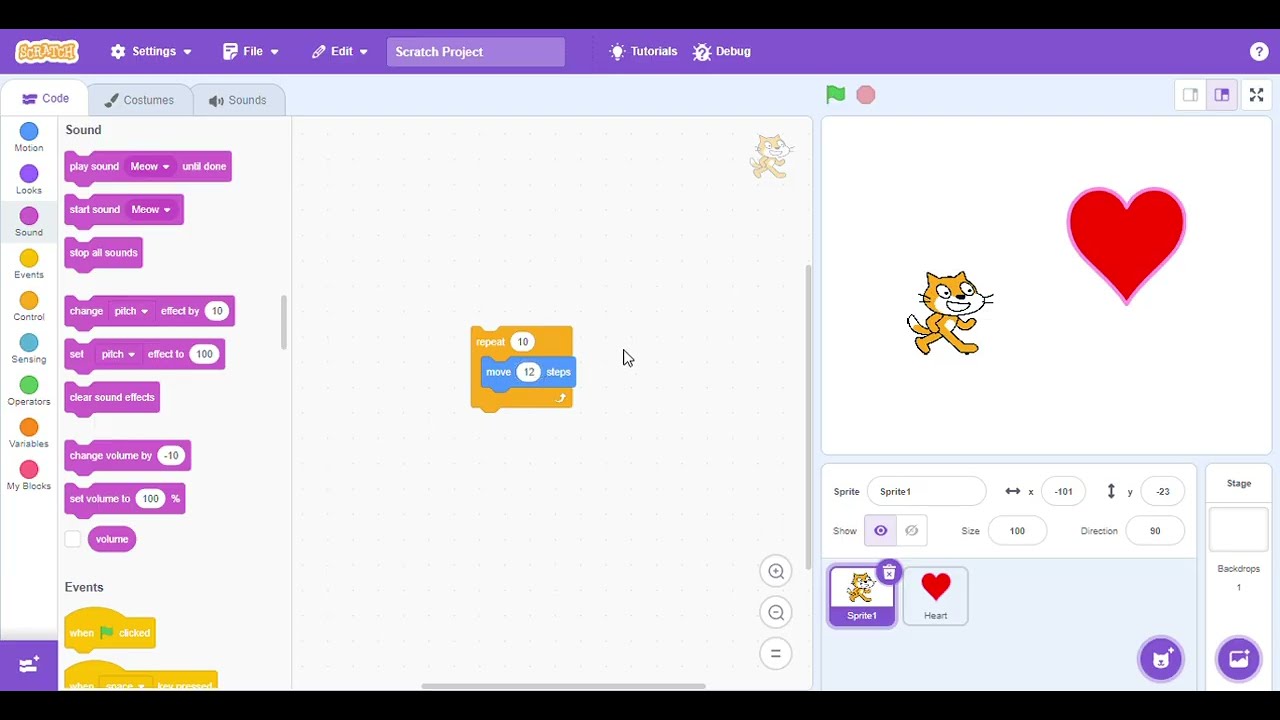The width and height of the screenshot is (1280, 720).
Task: Click value 100 in set pitch effect block
Action: tap(204, 354)
